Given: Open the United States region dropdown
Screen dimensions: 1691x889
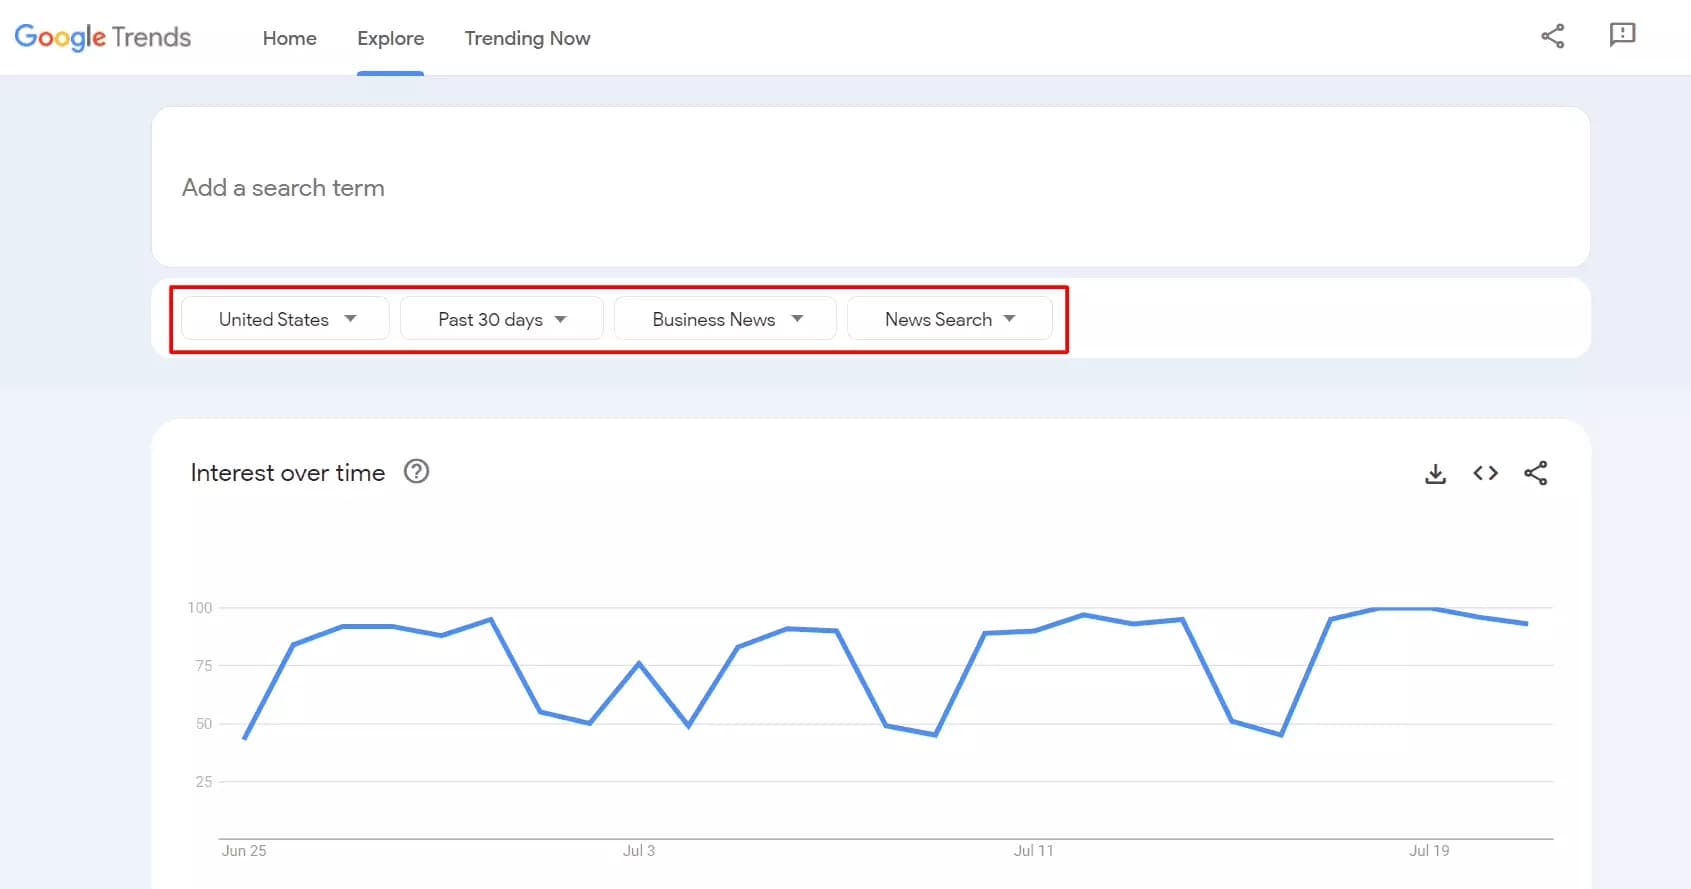Looking at the screenshot, I should pyautogui.click(x=285, y=318).
